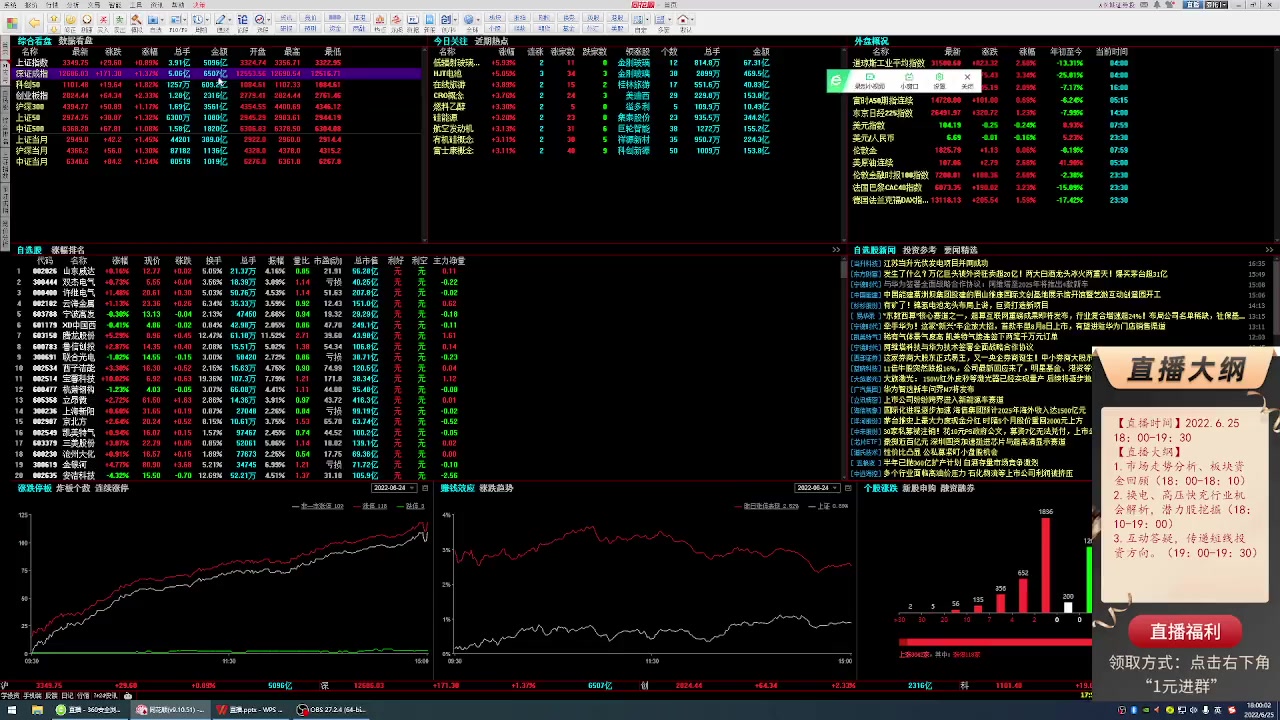Click the tallest red bar labeled 1836
Viewport: 1280px width, 720px height.
[x=1046, y=564]
